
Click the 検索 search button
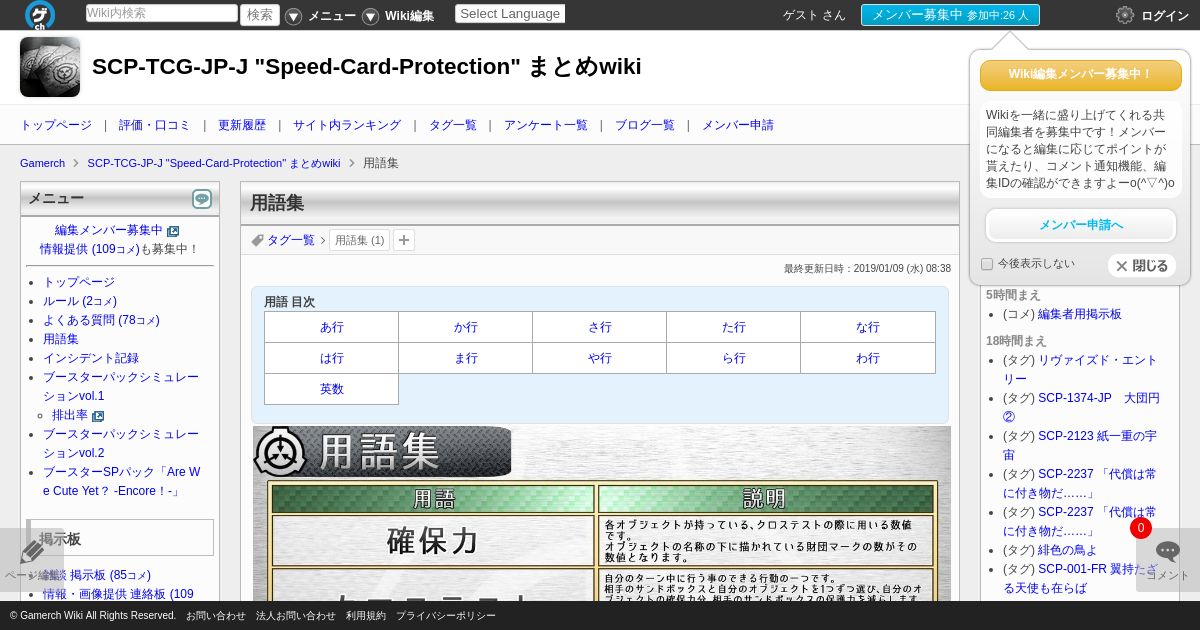(x=260, y=15)
